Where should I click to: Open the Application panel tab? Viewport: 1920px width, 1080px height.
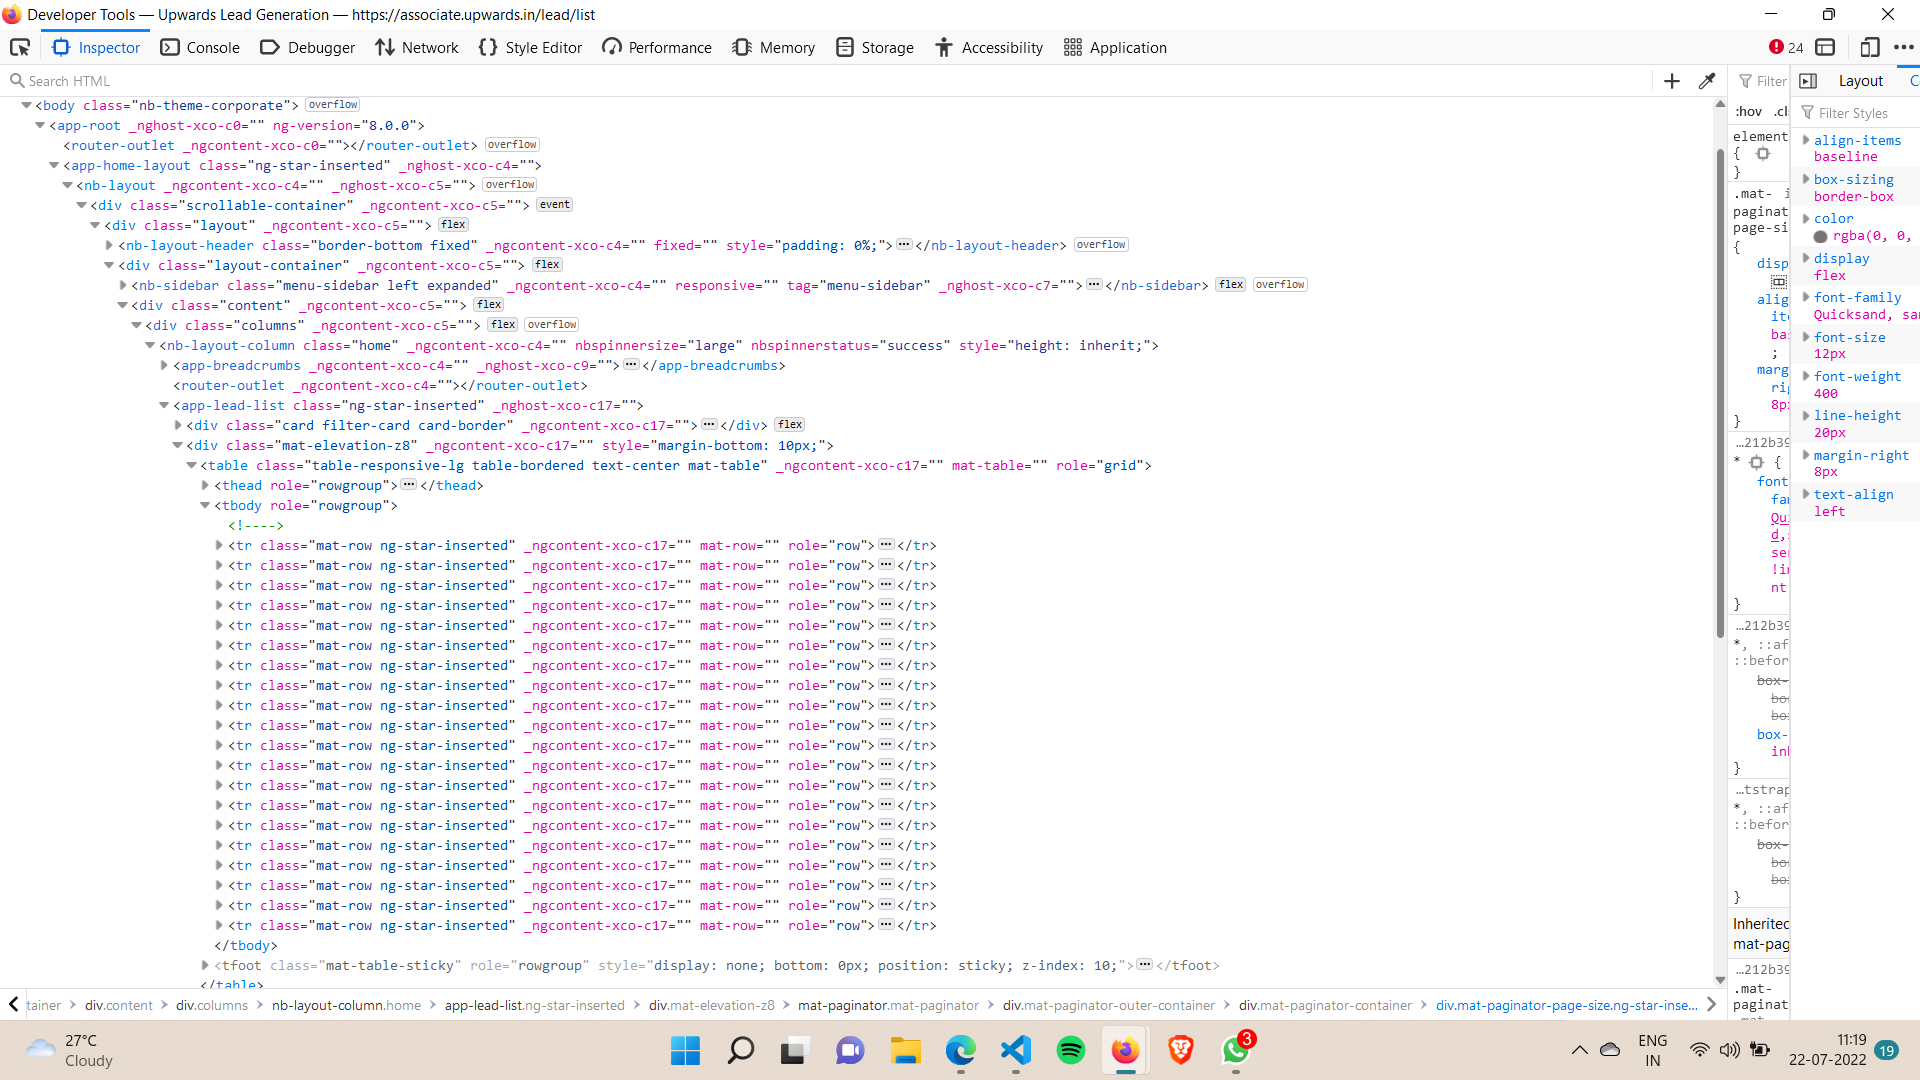point(1115,47)
